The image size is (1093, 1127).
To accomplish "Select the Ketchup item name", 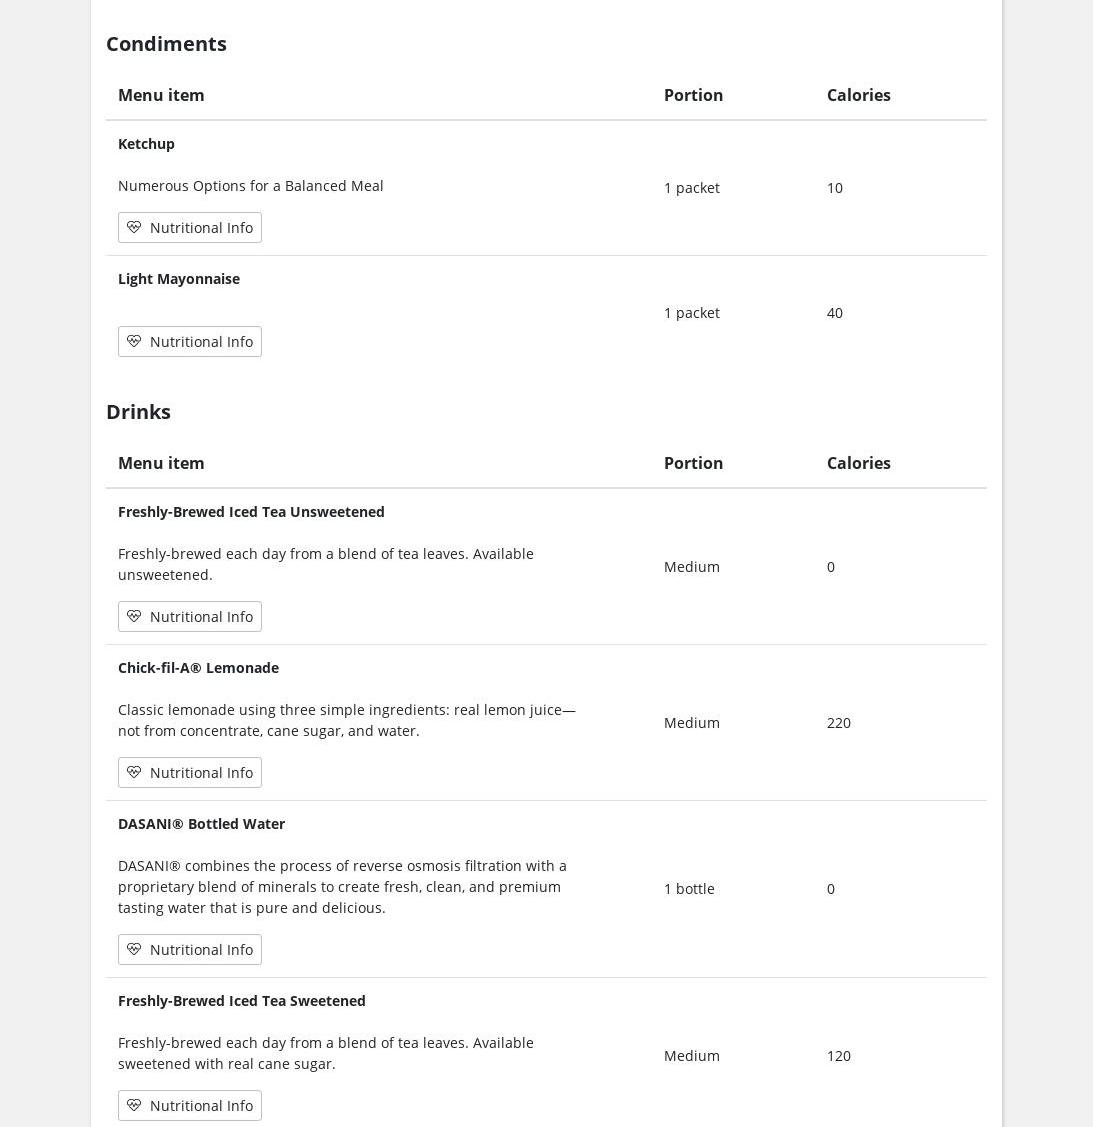I will pos(146,143).
